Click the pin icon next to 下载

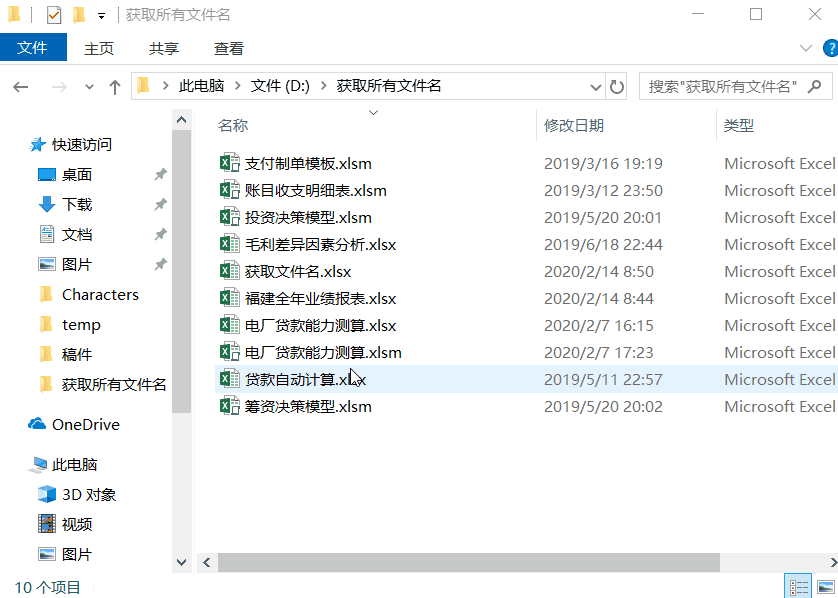pyautogui.click(x=160, y=205)
